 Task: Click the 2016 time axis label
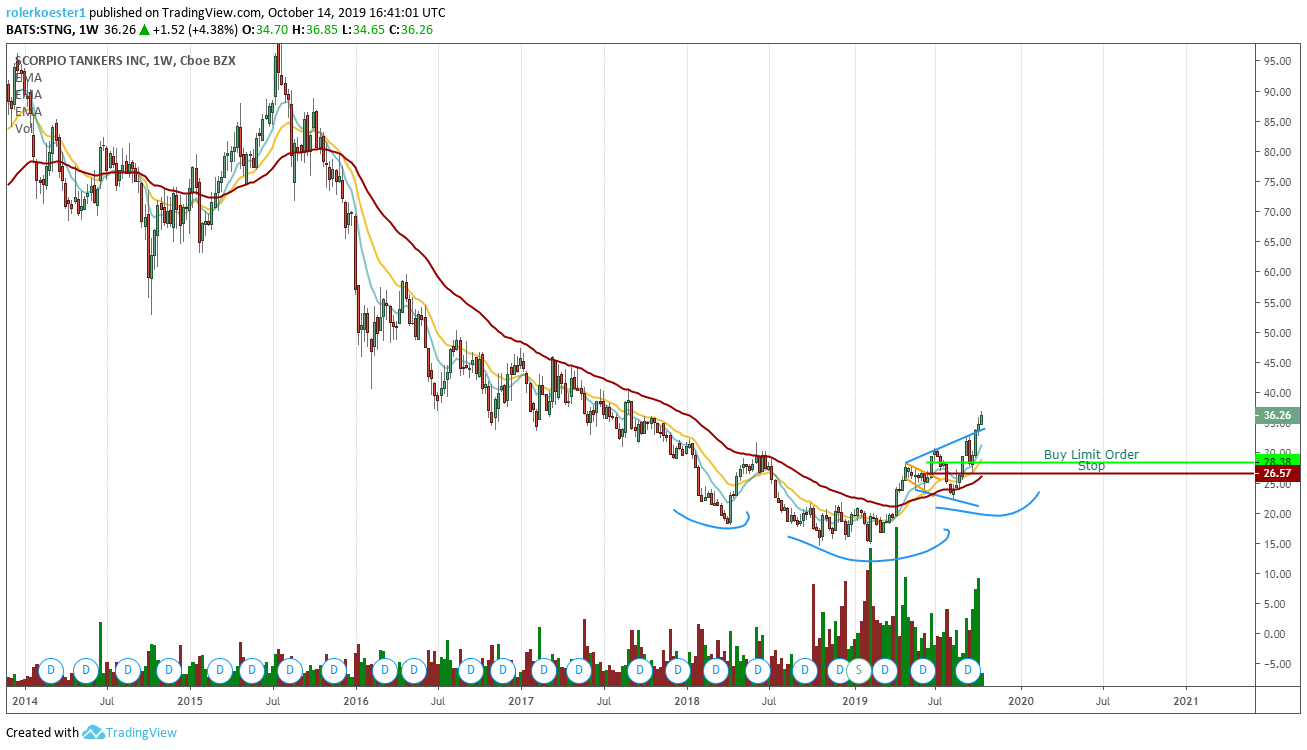[356, 703]
